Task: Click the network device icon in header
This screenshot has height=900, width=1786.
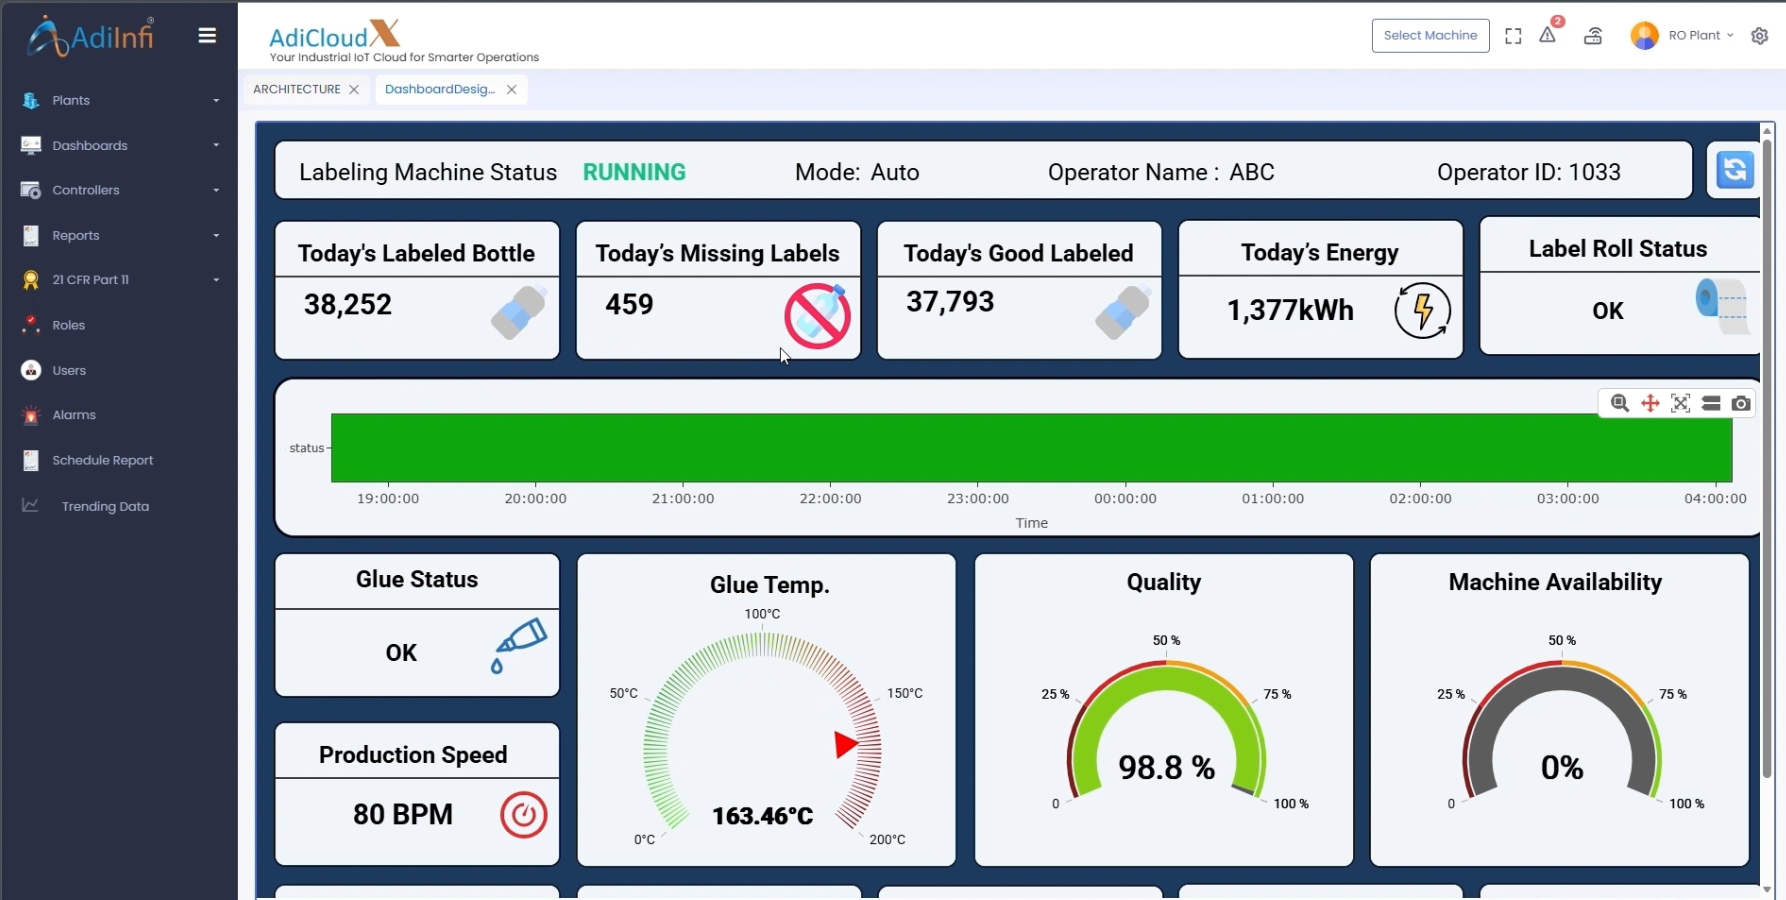Action: coord(1593,36)
